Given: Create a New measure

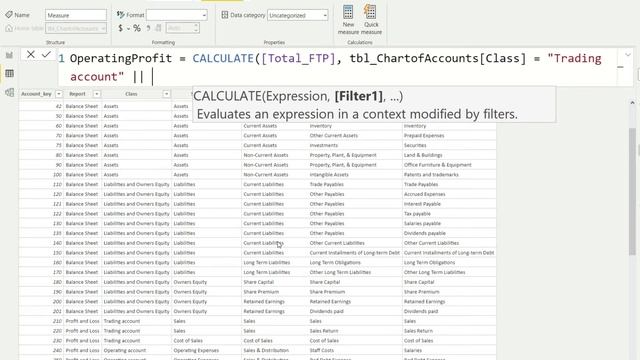Looking at the screenshot, I should pos(348,20).
